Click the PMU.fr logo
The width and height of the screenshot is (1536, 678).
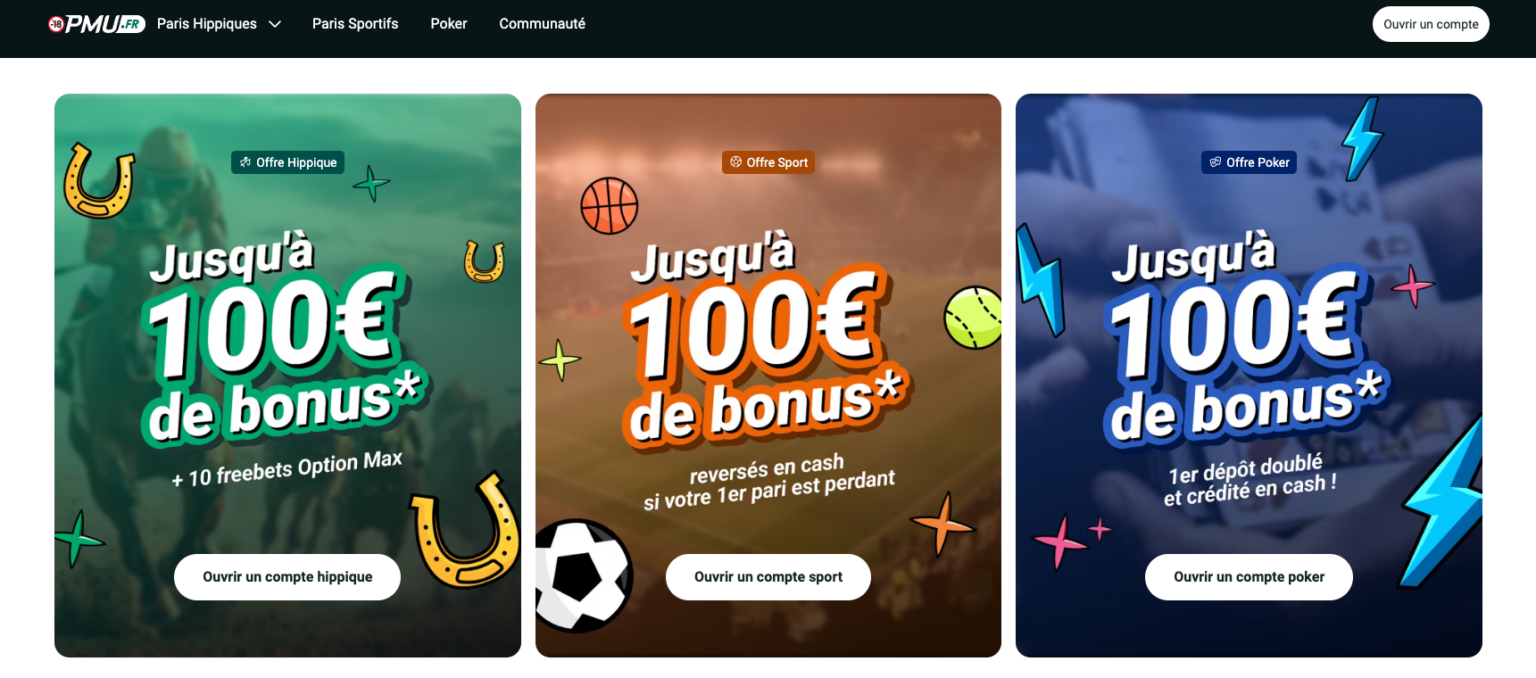pos(96,24)
